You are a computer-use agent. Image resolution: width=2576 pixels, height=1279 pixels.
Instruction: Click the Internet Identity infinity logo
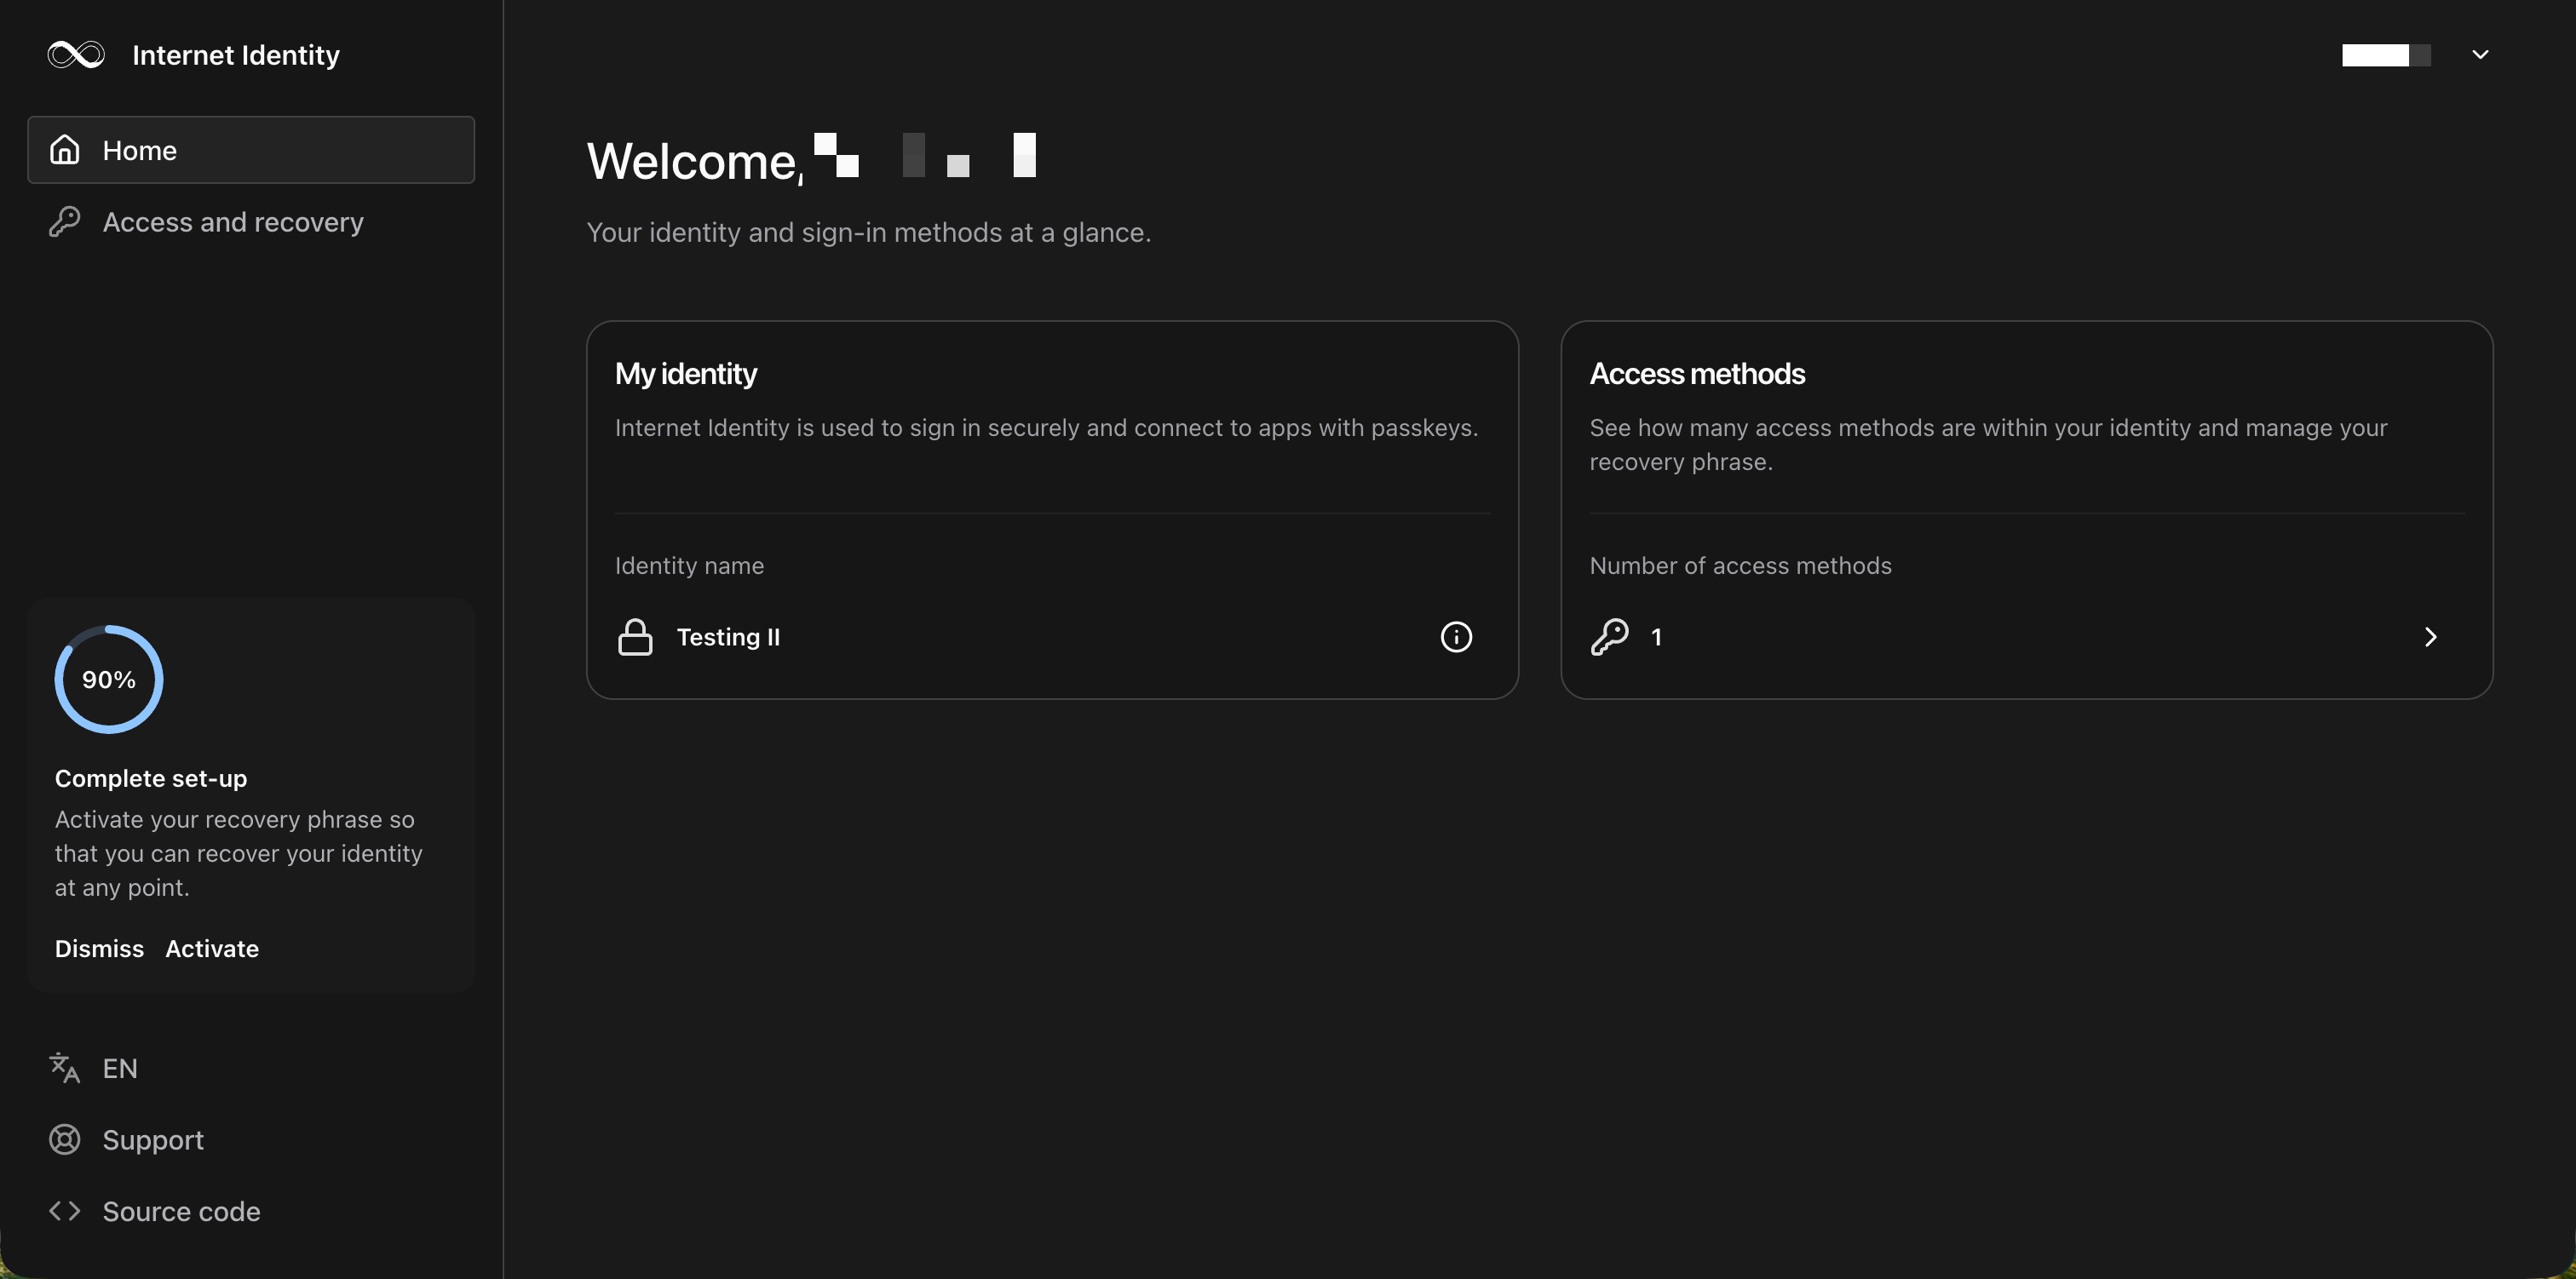click(x=76, y=55)
